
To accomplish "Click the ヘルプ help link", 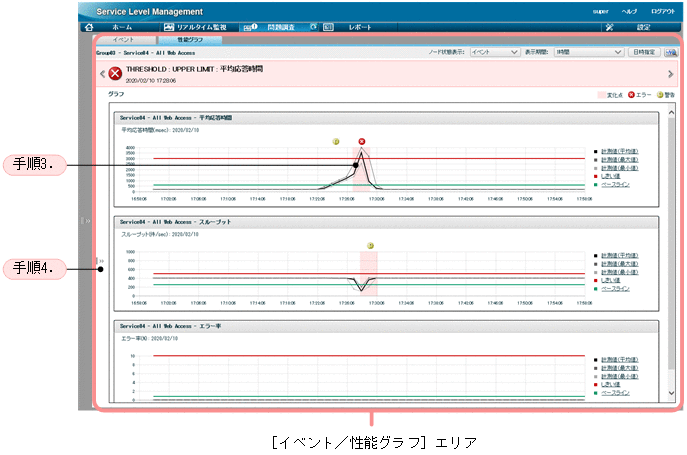I will point(629,11).
